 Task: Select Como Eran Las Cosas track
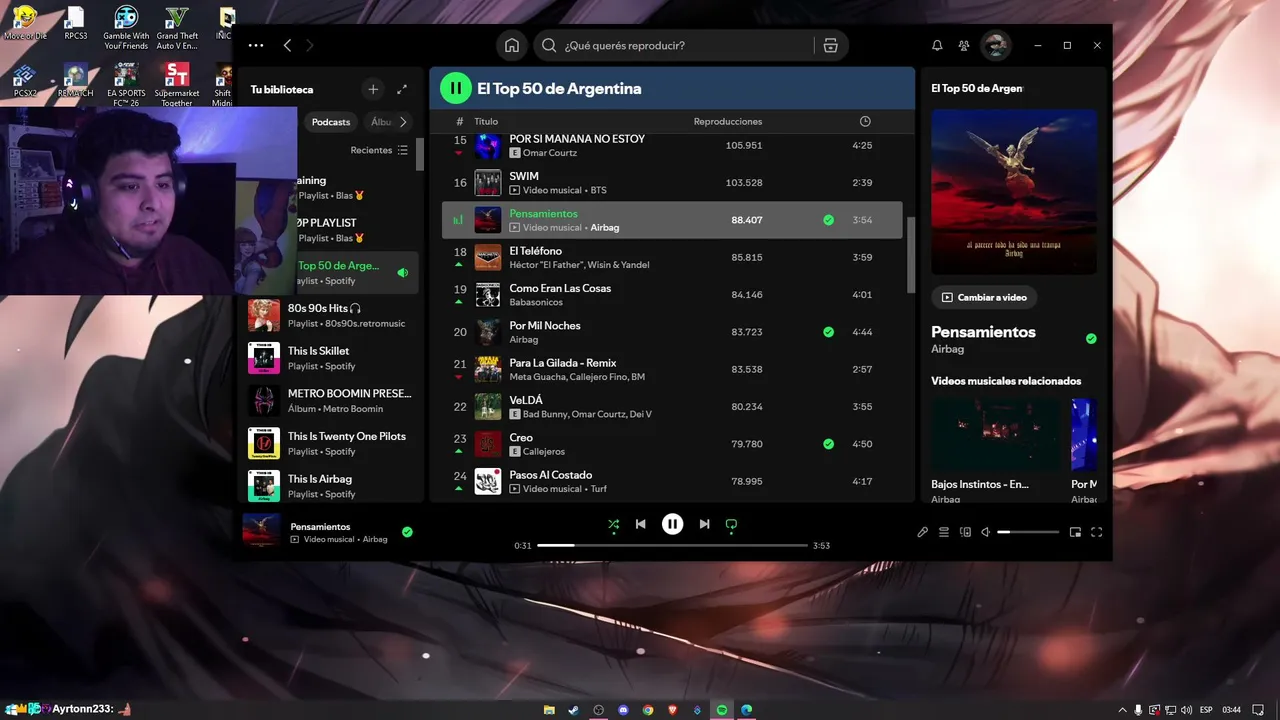[672, 295]
